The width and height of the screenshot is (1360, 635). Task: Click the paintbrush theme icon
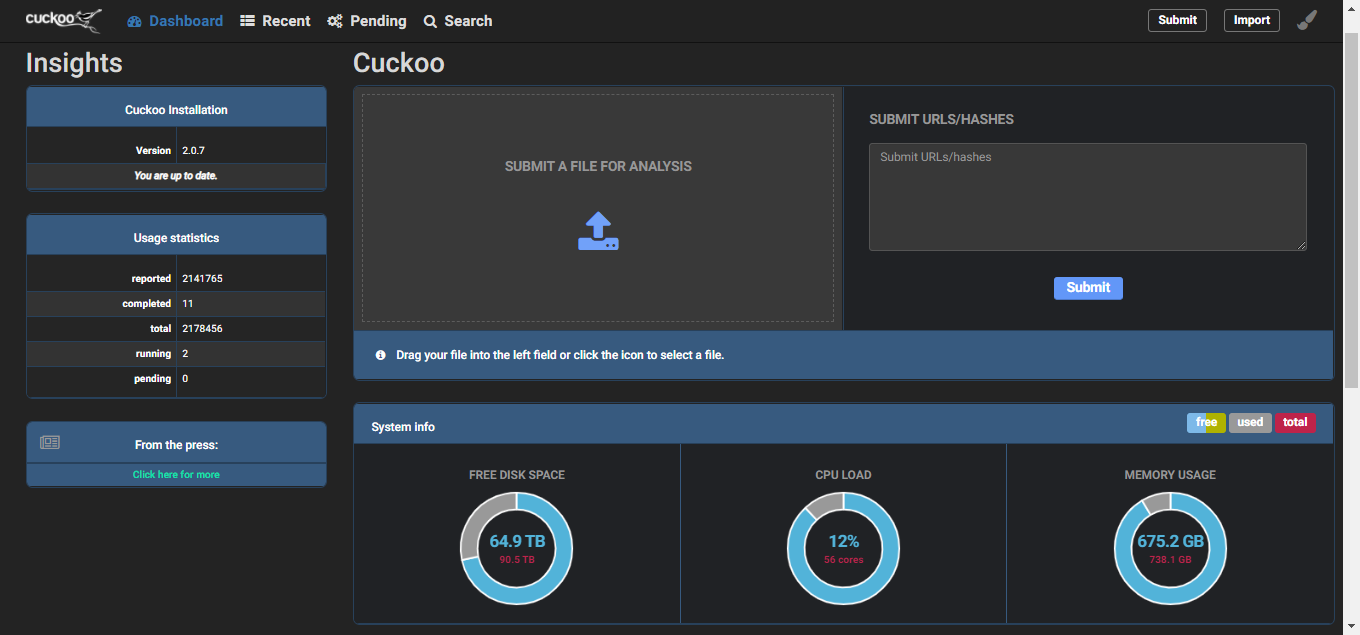point(1307,20)
